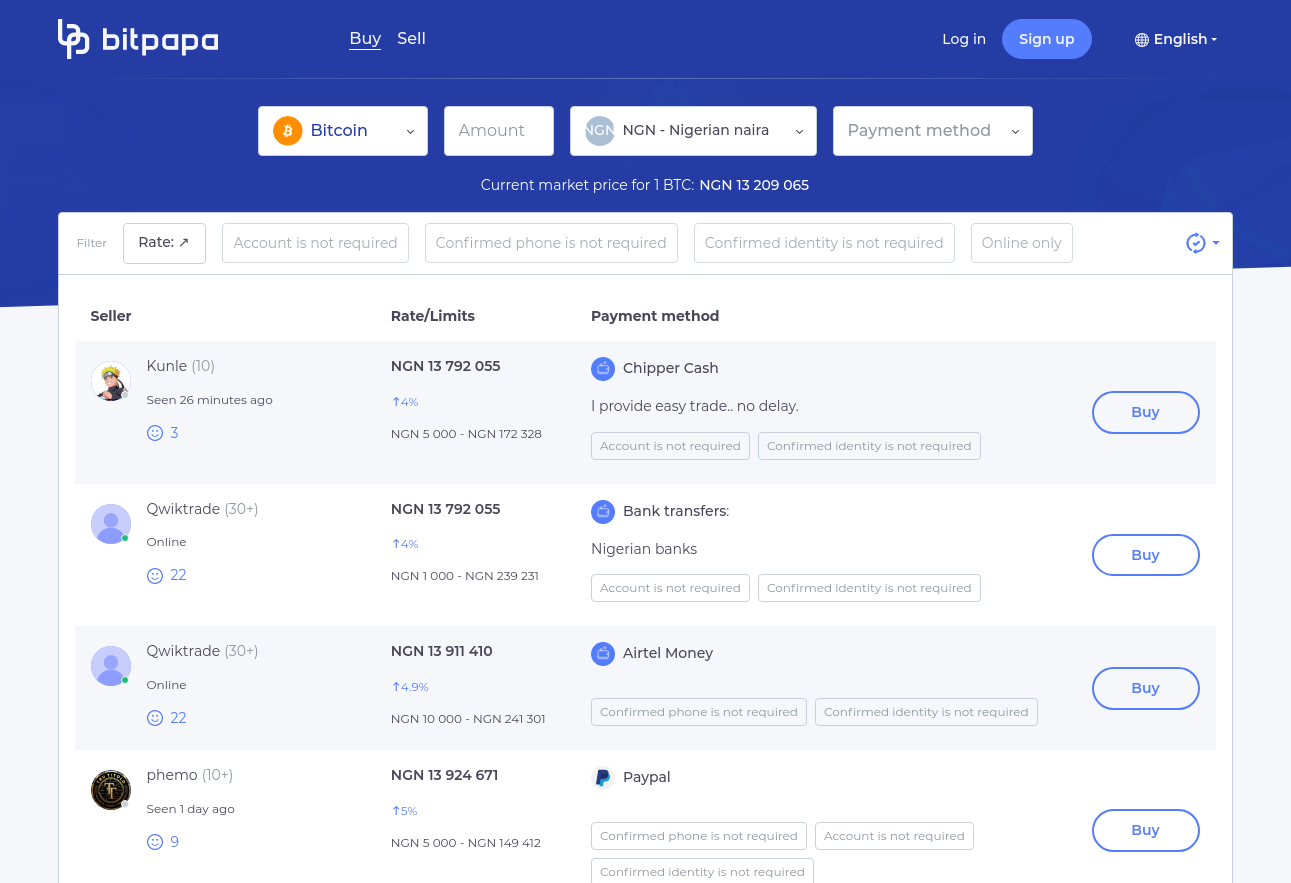Focus the Amount input field
1291x883 pixels.
(x=499, y=131)
